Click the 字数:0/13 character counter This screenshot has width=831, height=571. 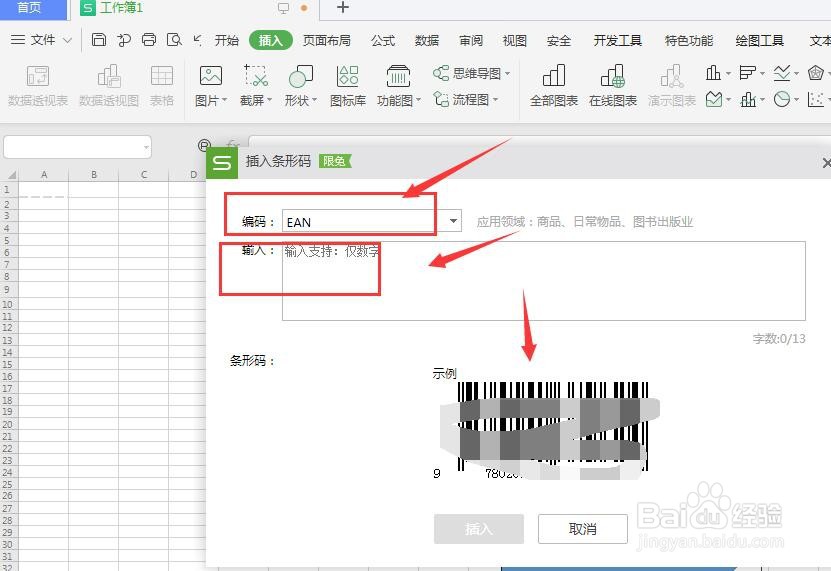[x=779, y=339]
